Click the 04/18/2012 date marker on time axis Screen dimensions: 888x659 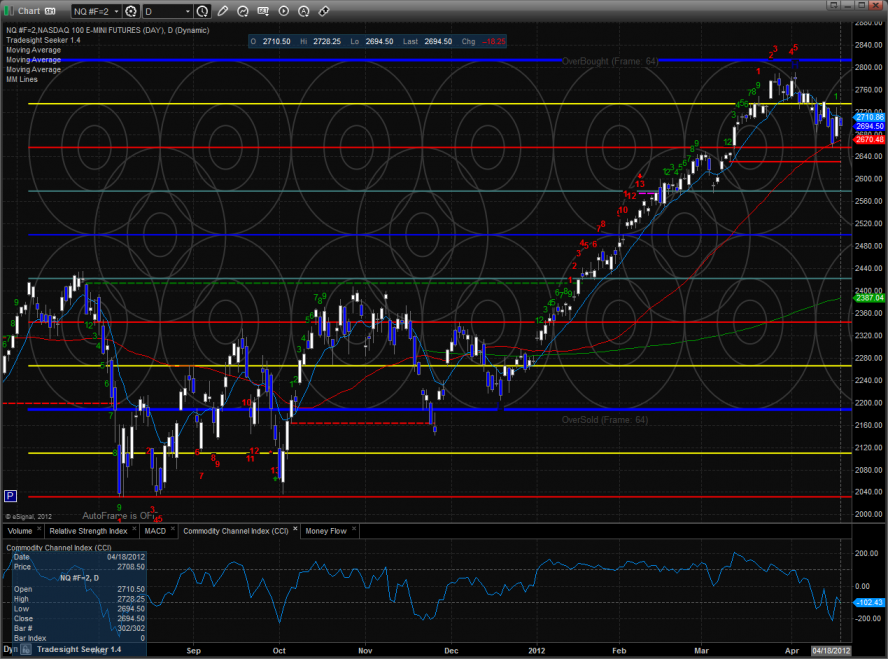click(x=834, y=650)
